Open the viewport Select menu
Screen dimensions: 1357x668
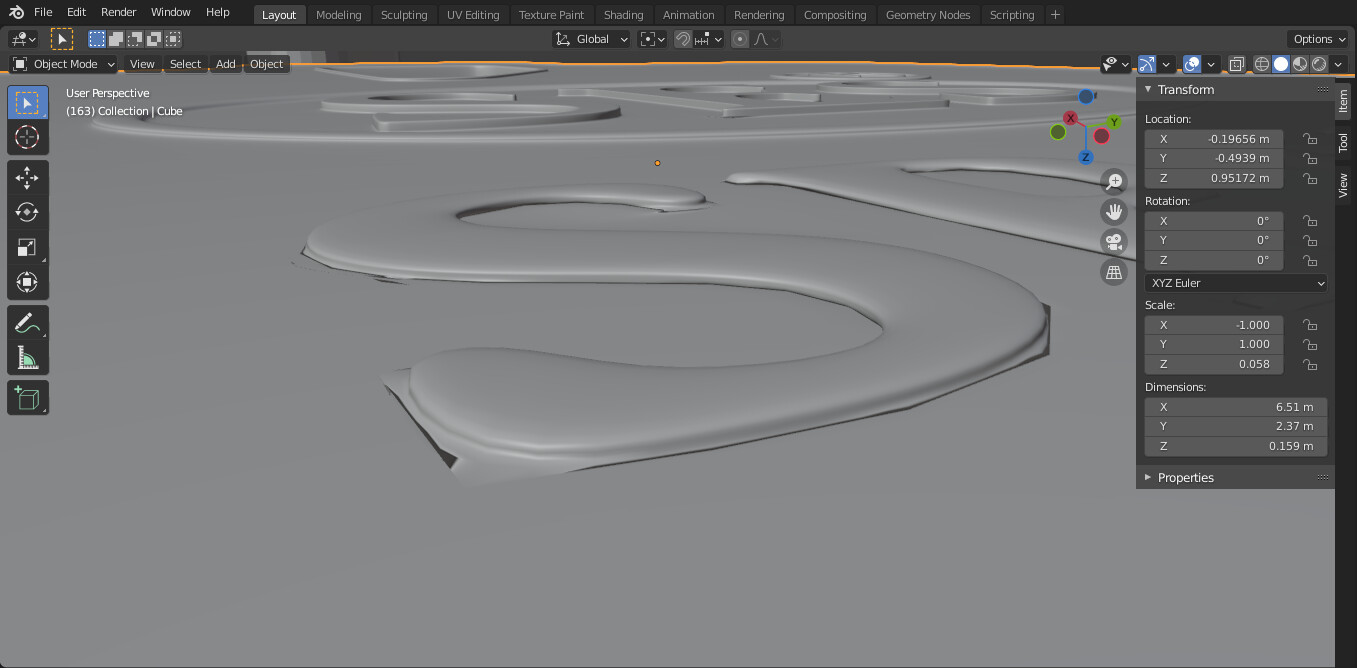click(185, 64)
